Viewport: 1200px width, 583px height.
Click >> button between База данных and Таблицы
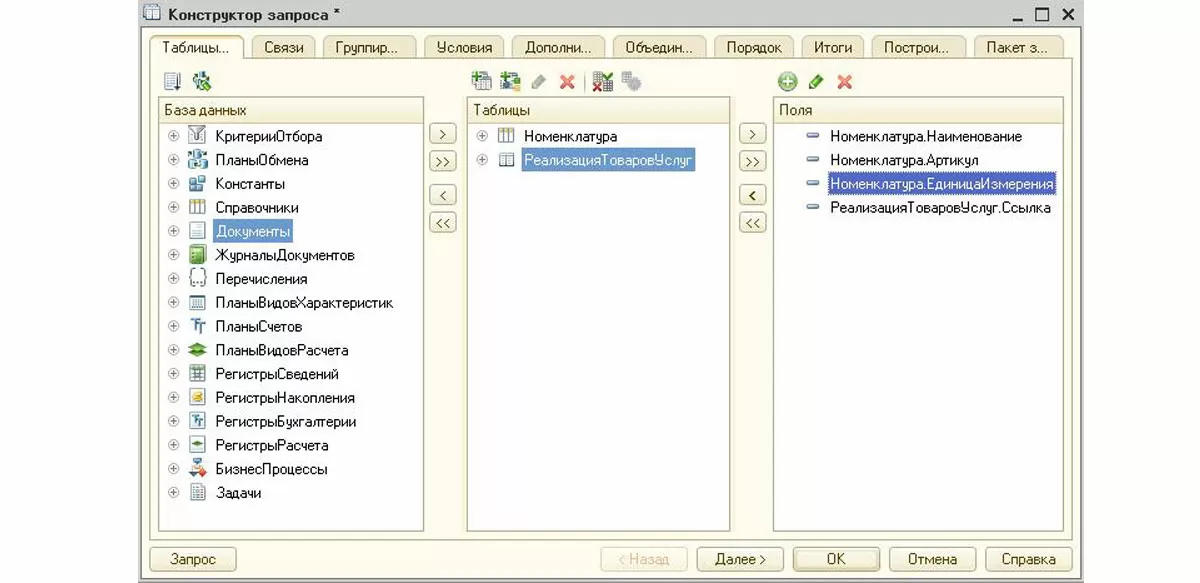(x=442, y=161)
